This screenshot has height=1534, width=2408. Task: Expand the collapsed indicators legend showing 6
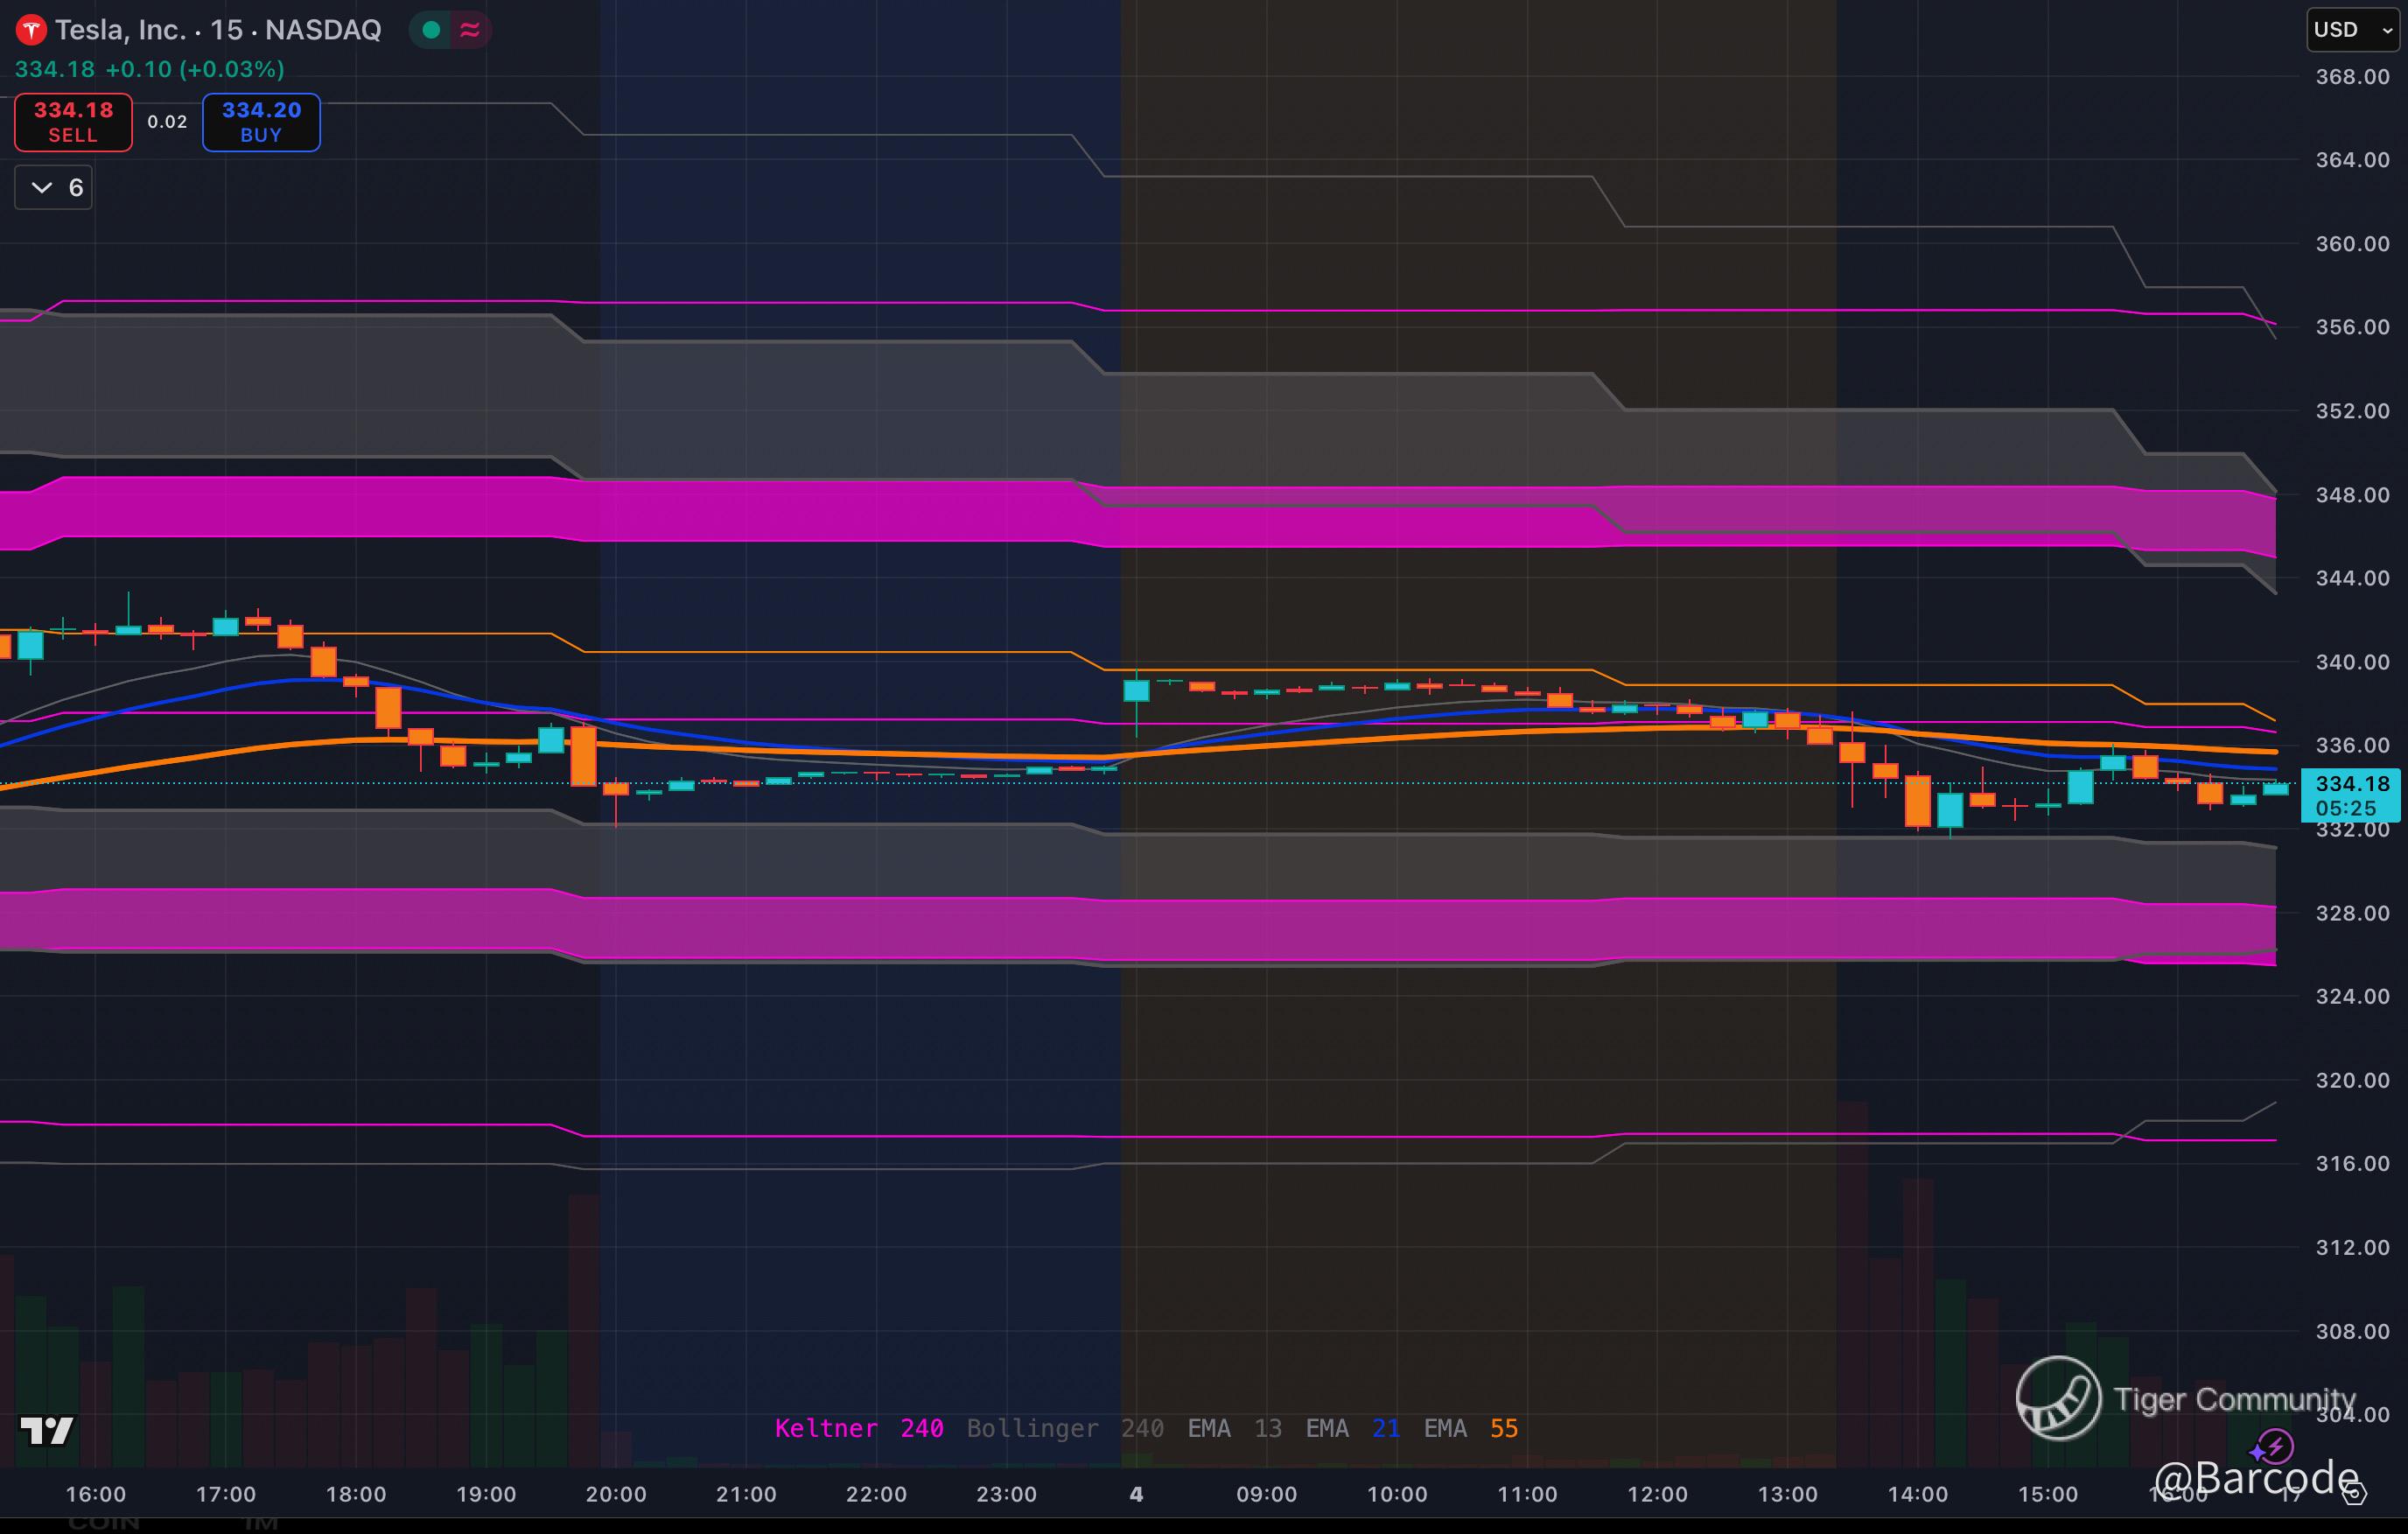click(x=54, y=188)
